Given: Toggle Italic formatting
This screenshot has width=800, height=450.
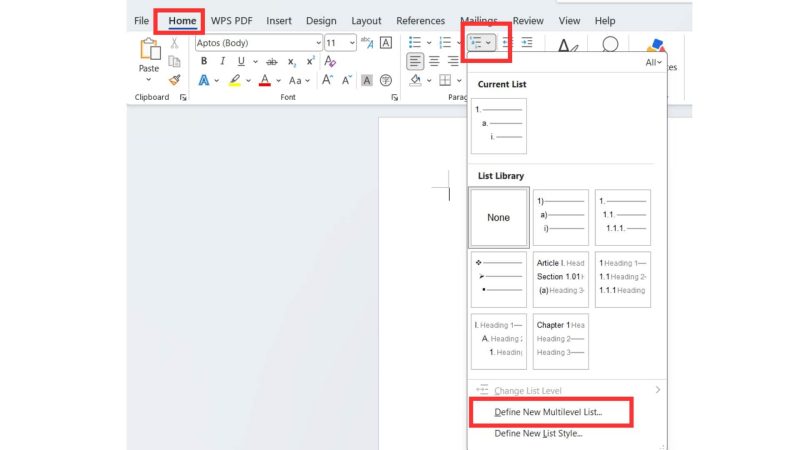Looking at the screenshot, I should click(222, 61).
